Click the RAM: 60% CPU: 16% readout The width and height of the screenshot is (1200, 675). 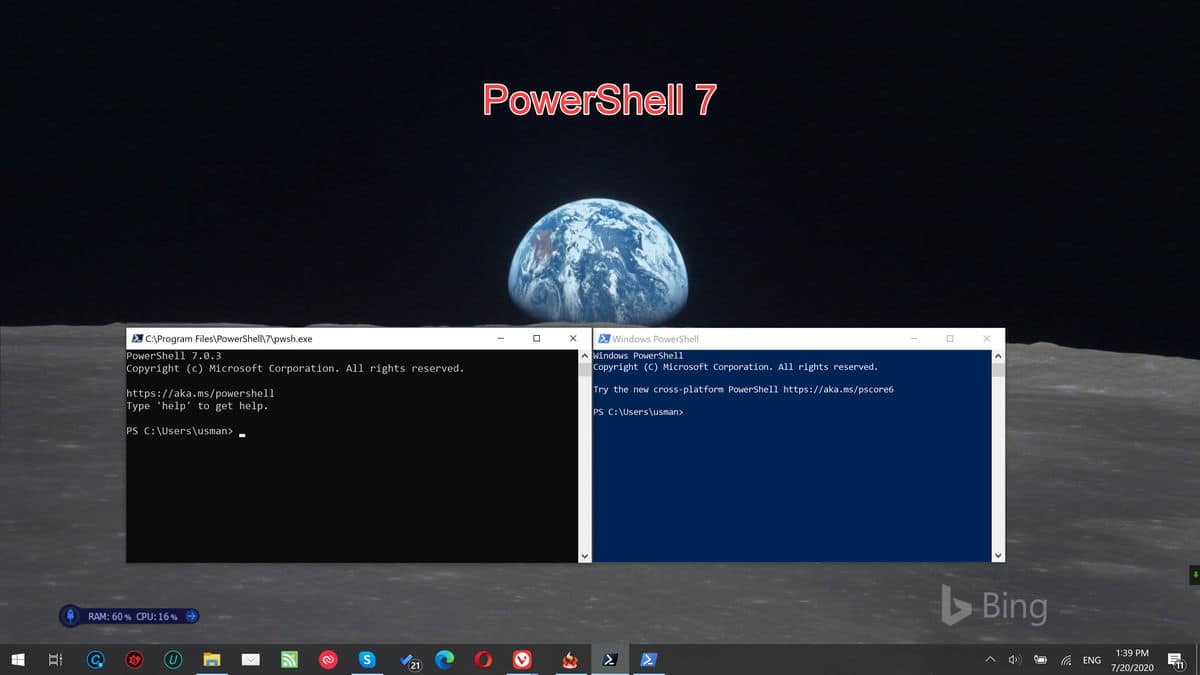pos(133,617)
